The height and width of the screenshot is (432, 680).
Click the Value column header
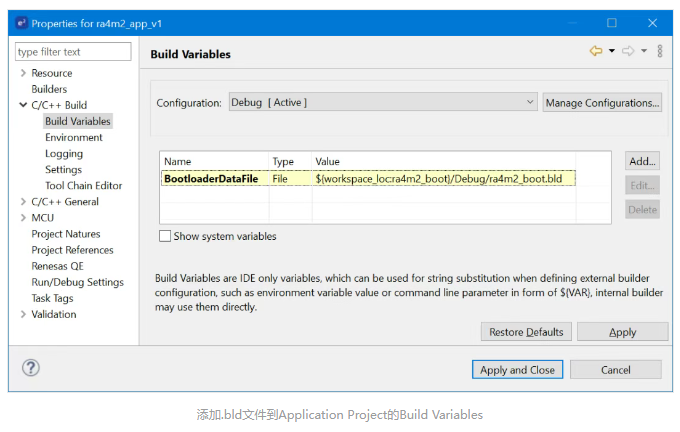pos(444,161)
